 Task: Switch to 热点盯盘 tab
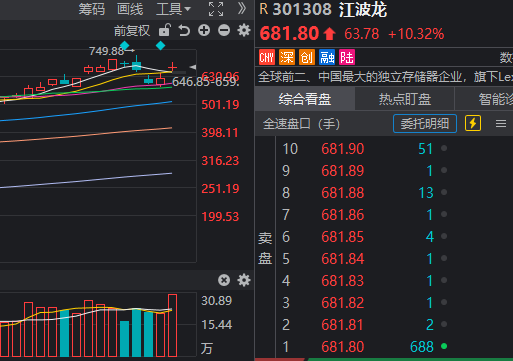pos(405,99)
